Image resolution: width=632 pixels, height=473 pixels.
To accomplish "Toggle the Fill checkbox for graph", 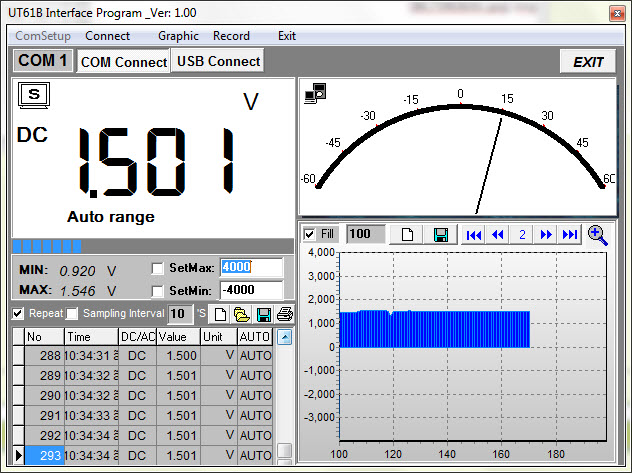I will pos(309,234).
